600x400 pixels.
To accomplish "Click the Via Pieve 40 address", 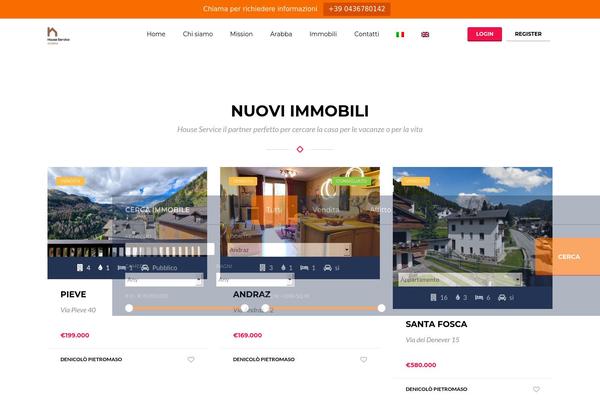I will pyautogui.click(x=78, y=310).
